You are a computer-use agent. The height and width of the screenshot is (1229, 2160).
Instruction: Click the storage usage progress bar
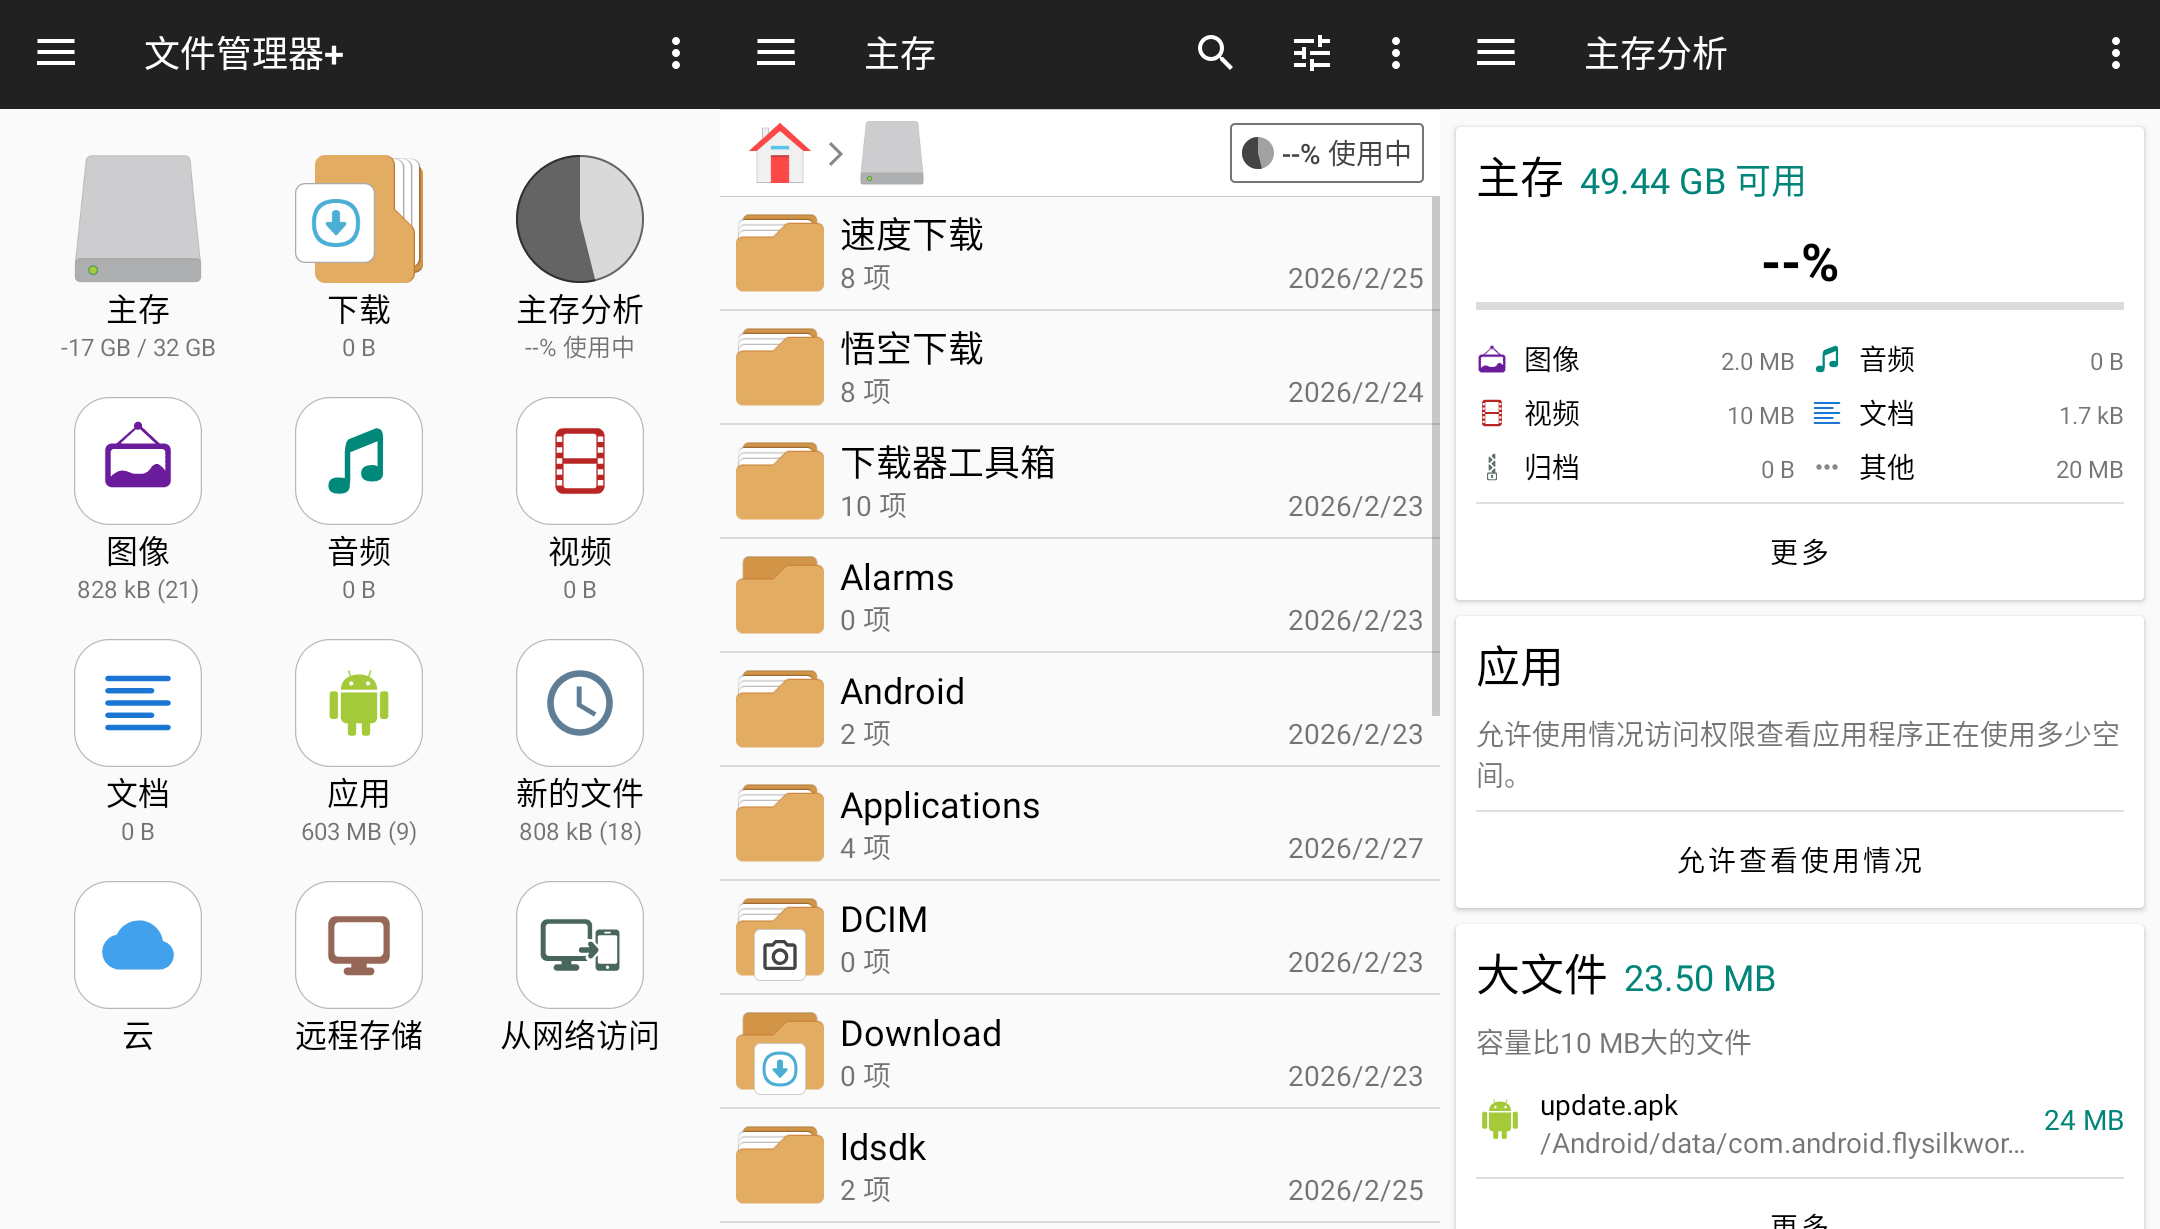(1798, 305)
